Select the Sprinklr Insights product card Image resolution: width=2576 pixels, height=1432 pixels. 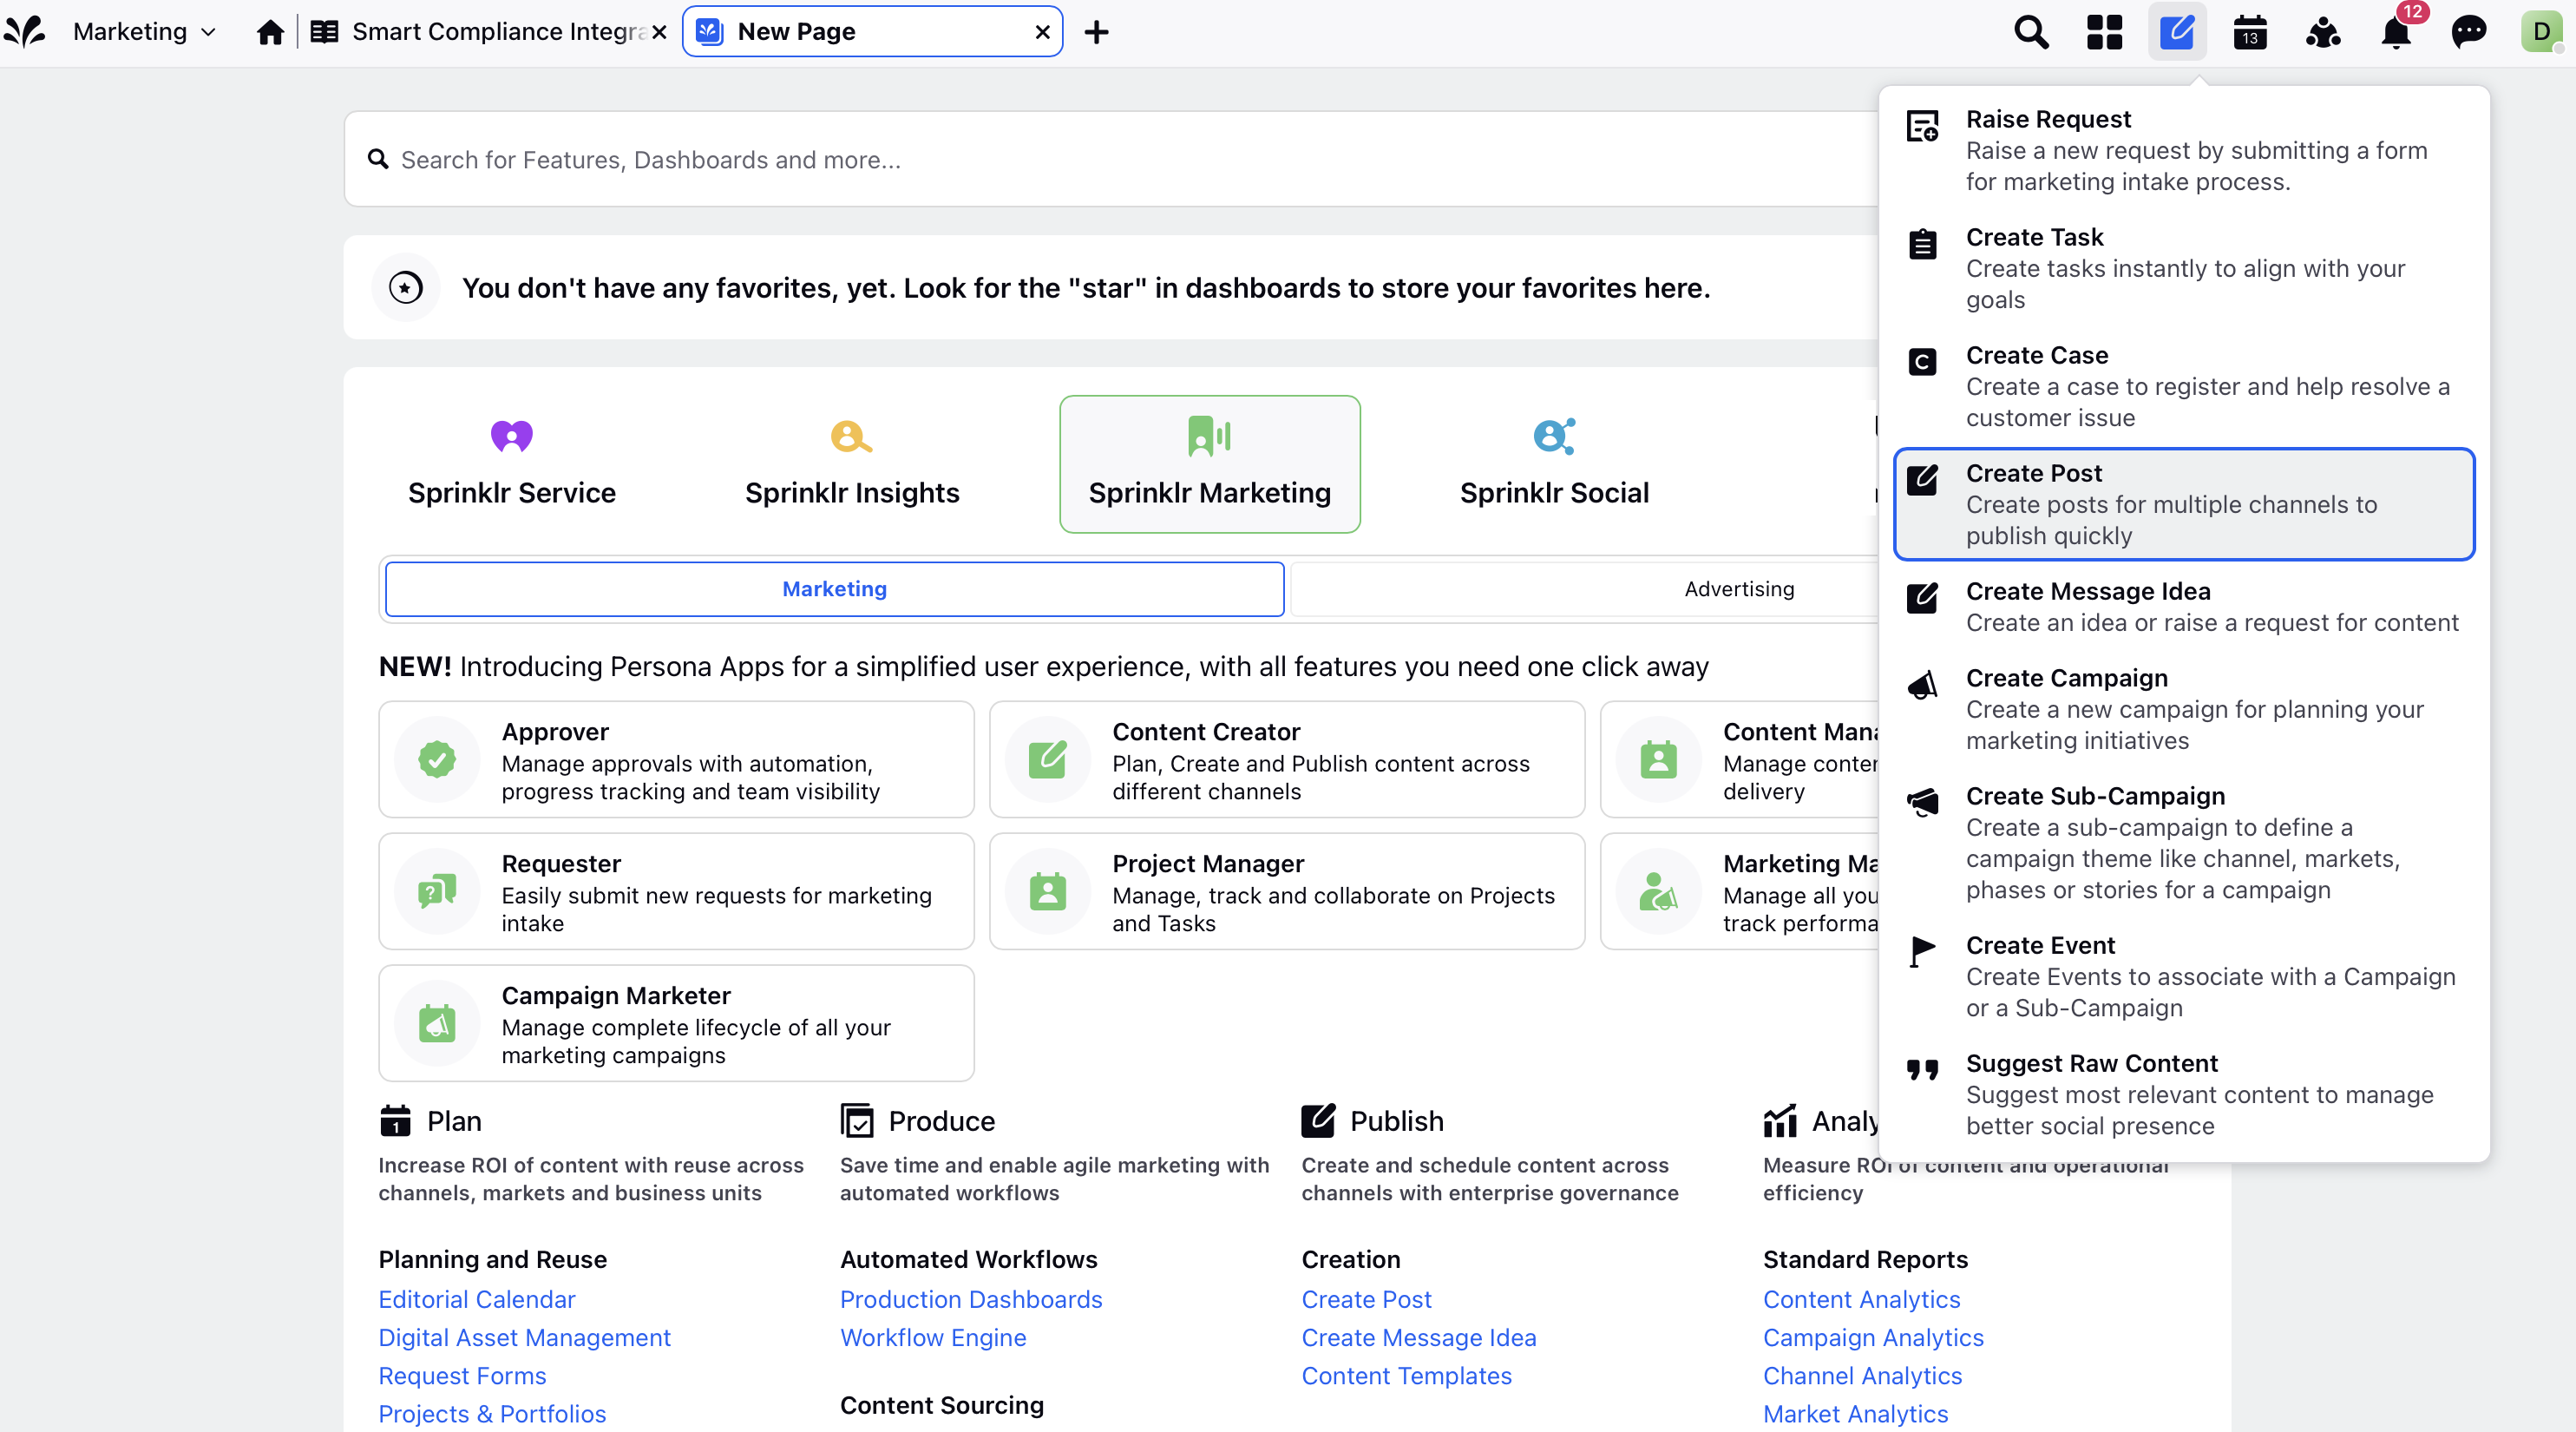[x=852, y=464]
